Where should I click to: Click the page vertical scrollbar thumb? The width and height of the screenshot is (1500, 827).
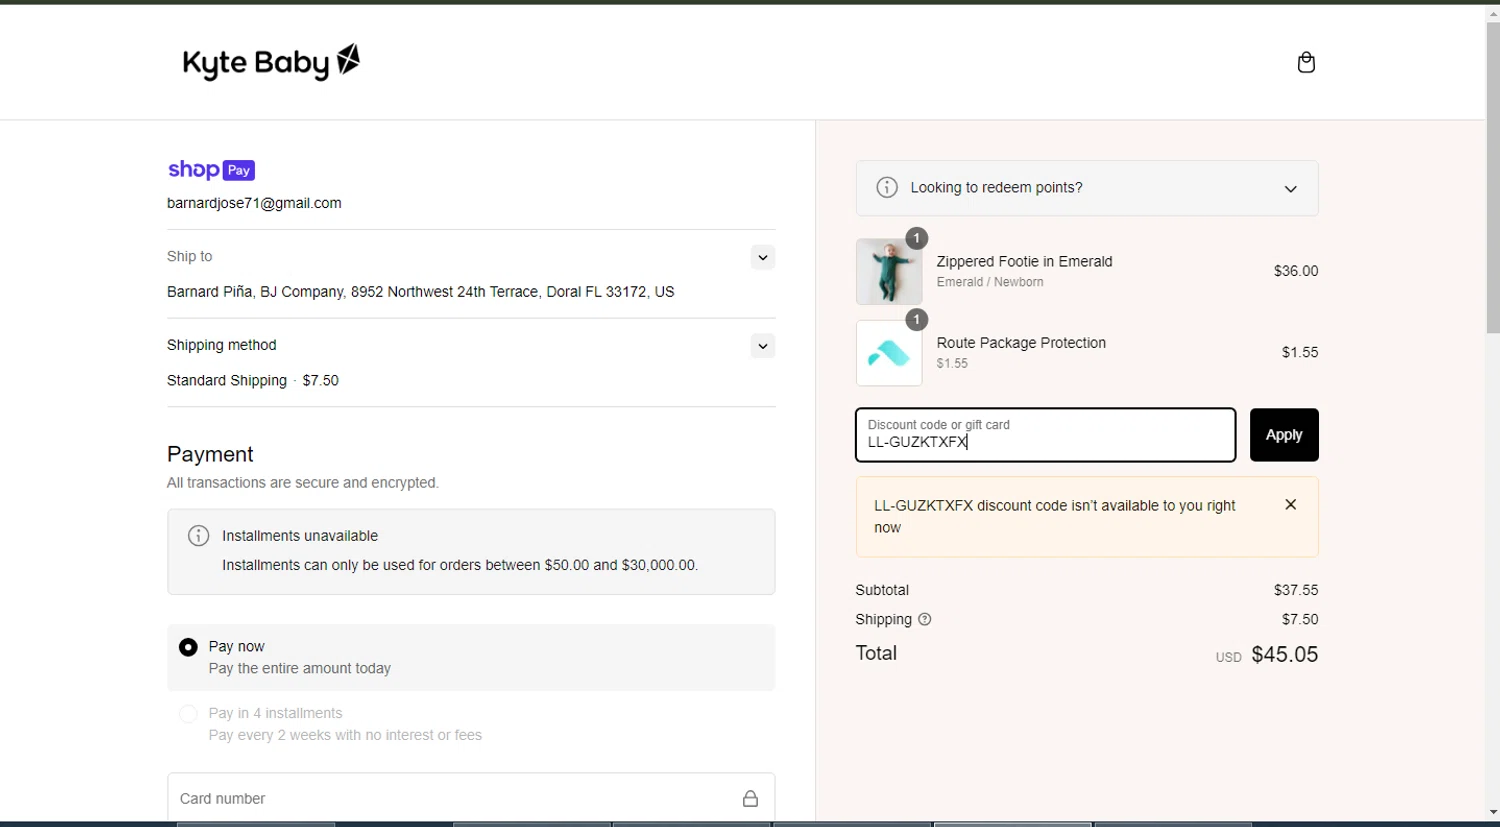point(1493,180)
